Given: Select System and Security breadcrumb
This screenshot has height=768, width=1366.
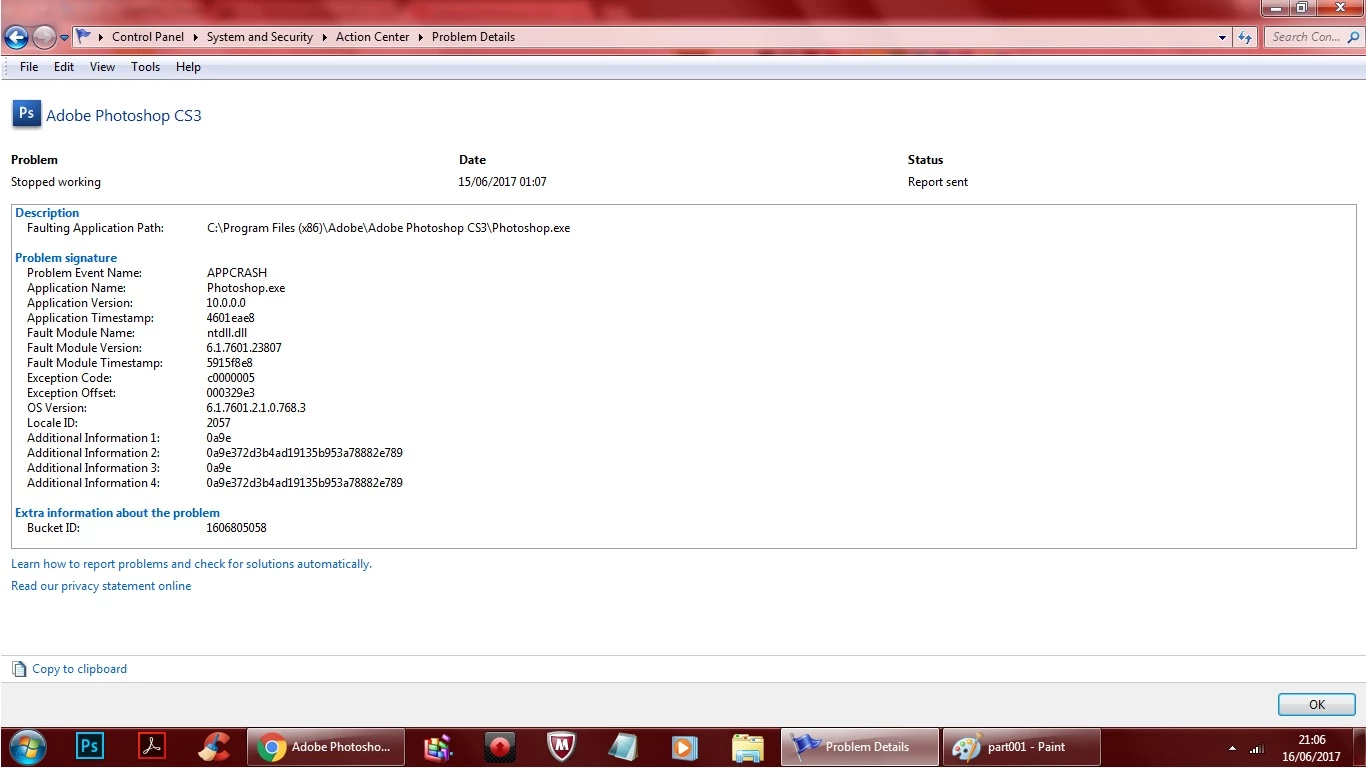Looking at the screenshot, I should (x=260, y=37).
